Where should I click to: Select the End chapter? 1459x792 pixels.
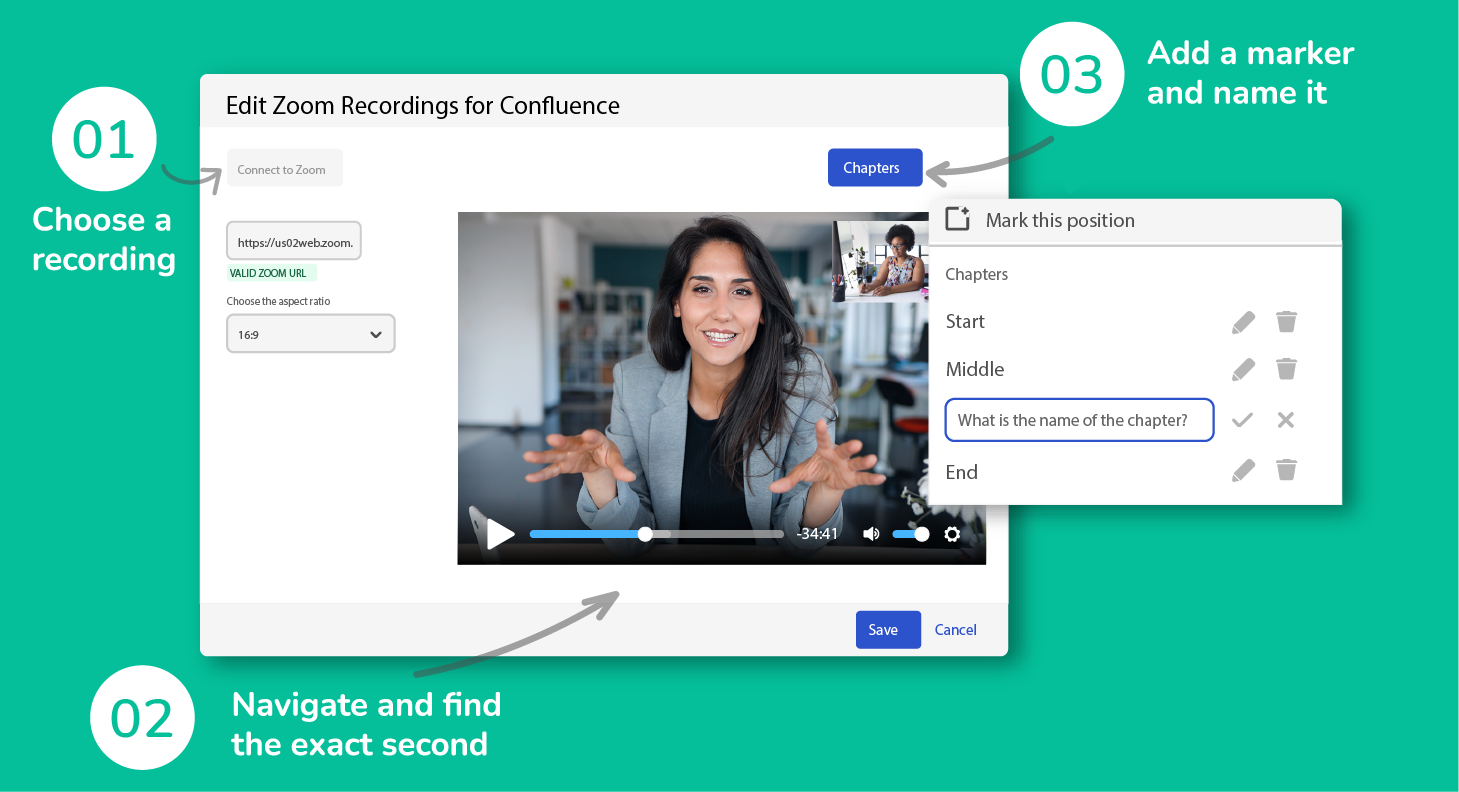click(x=962, y=472)
